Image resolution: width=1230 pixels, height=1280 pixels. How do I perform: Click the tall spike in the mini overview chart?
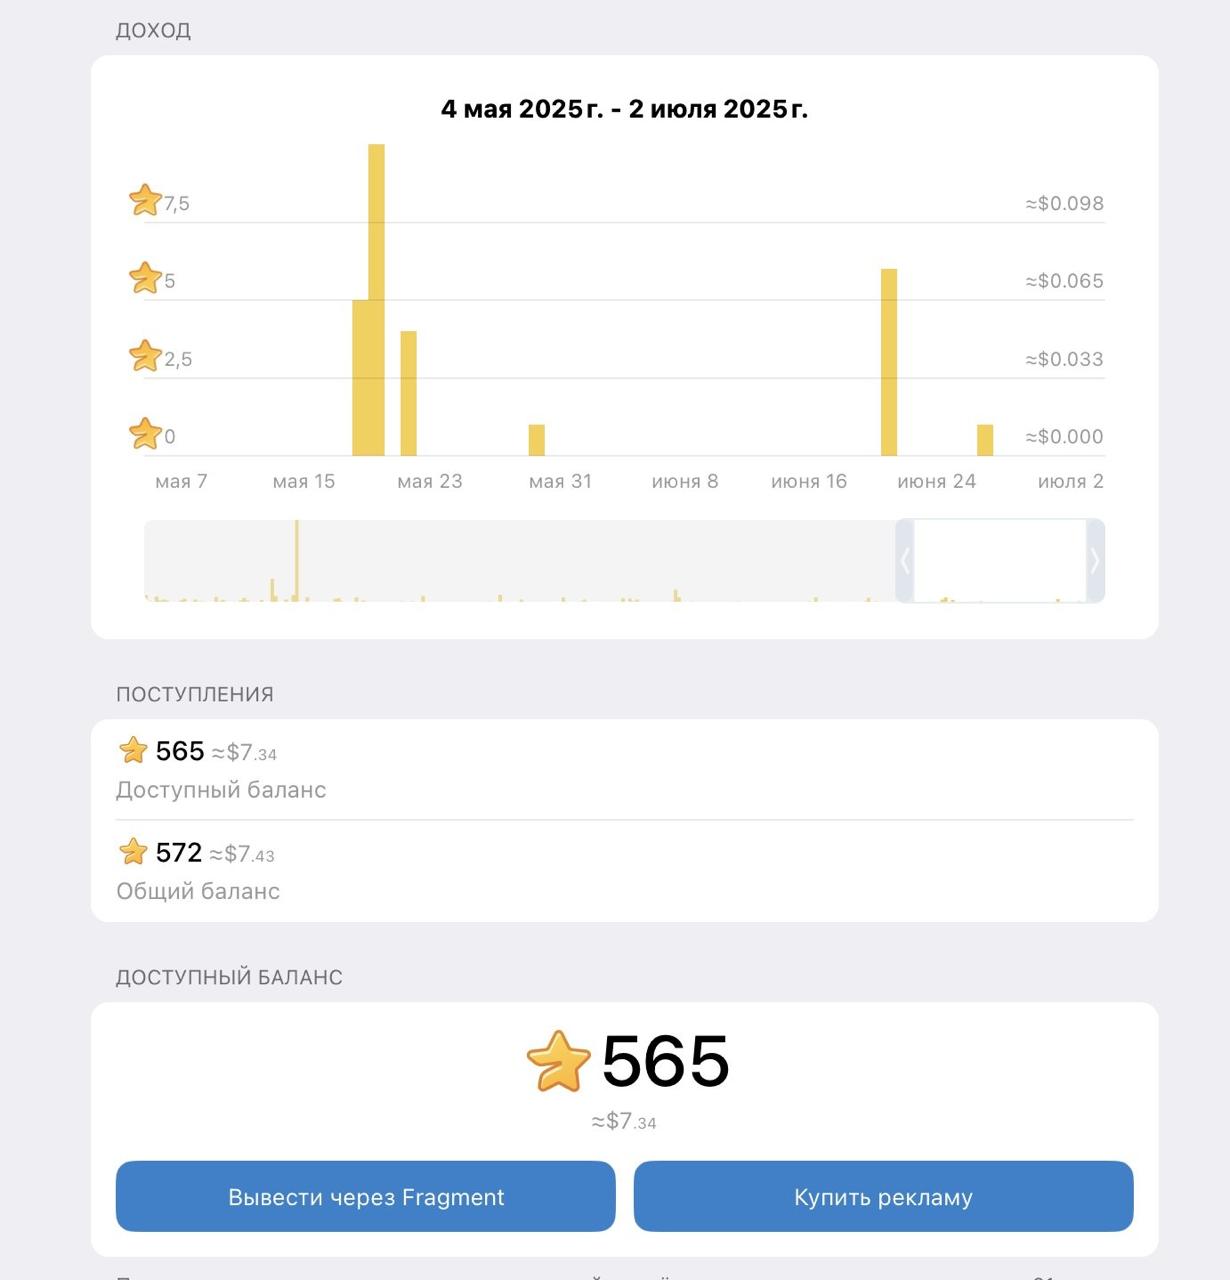point(296,560)
